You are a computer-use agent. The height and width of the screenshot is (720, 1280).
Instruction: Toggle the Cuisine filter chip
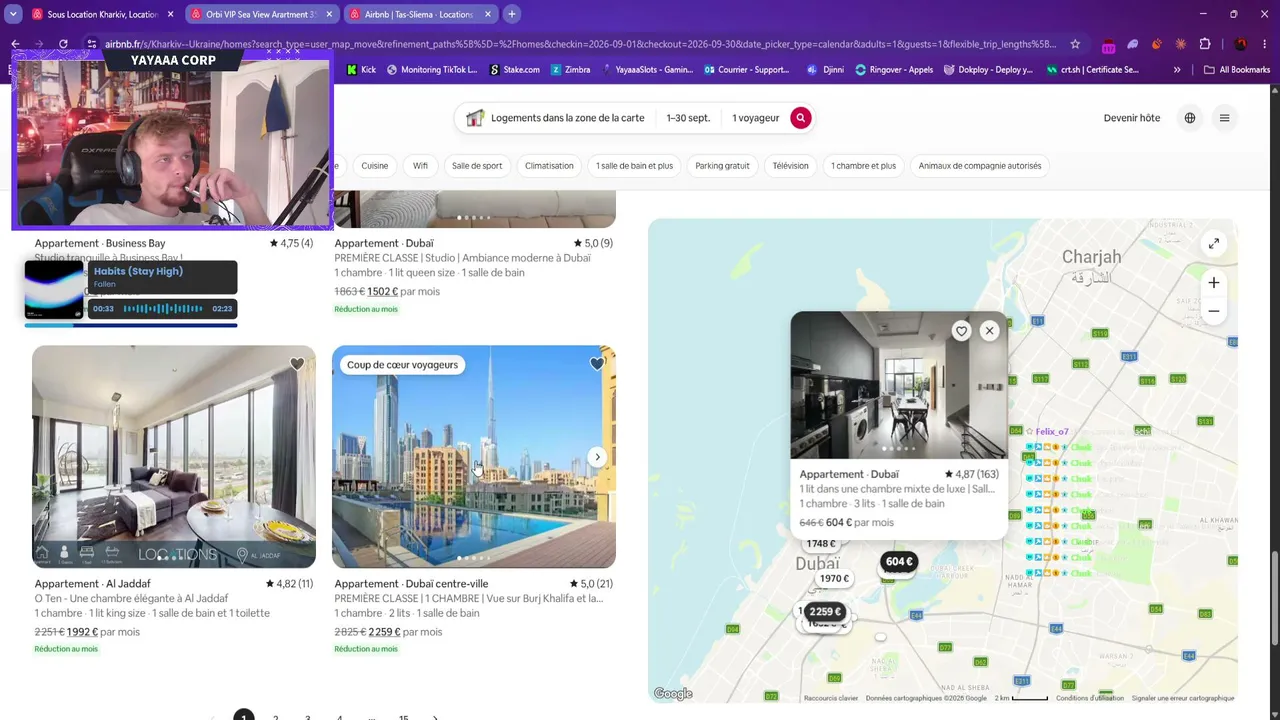coord(375,166)
